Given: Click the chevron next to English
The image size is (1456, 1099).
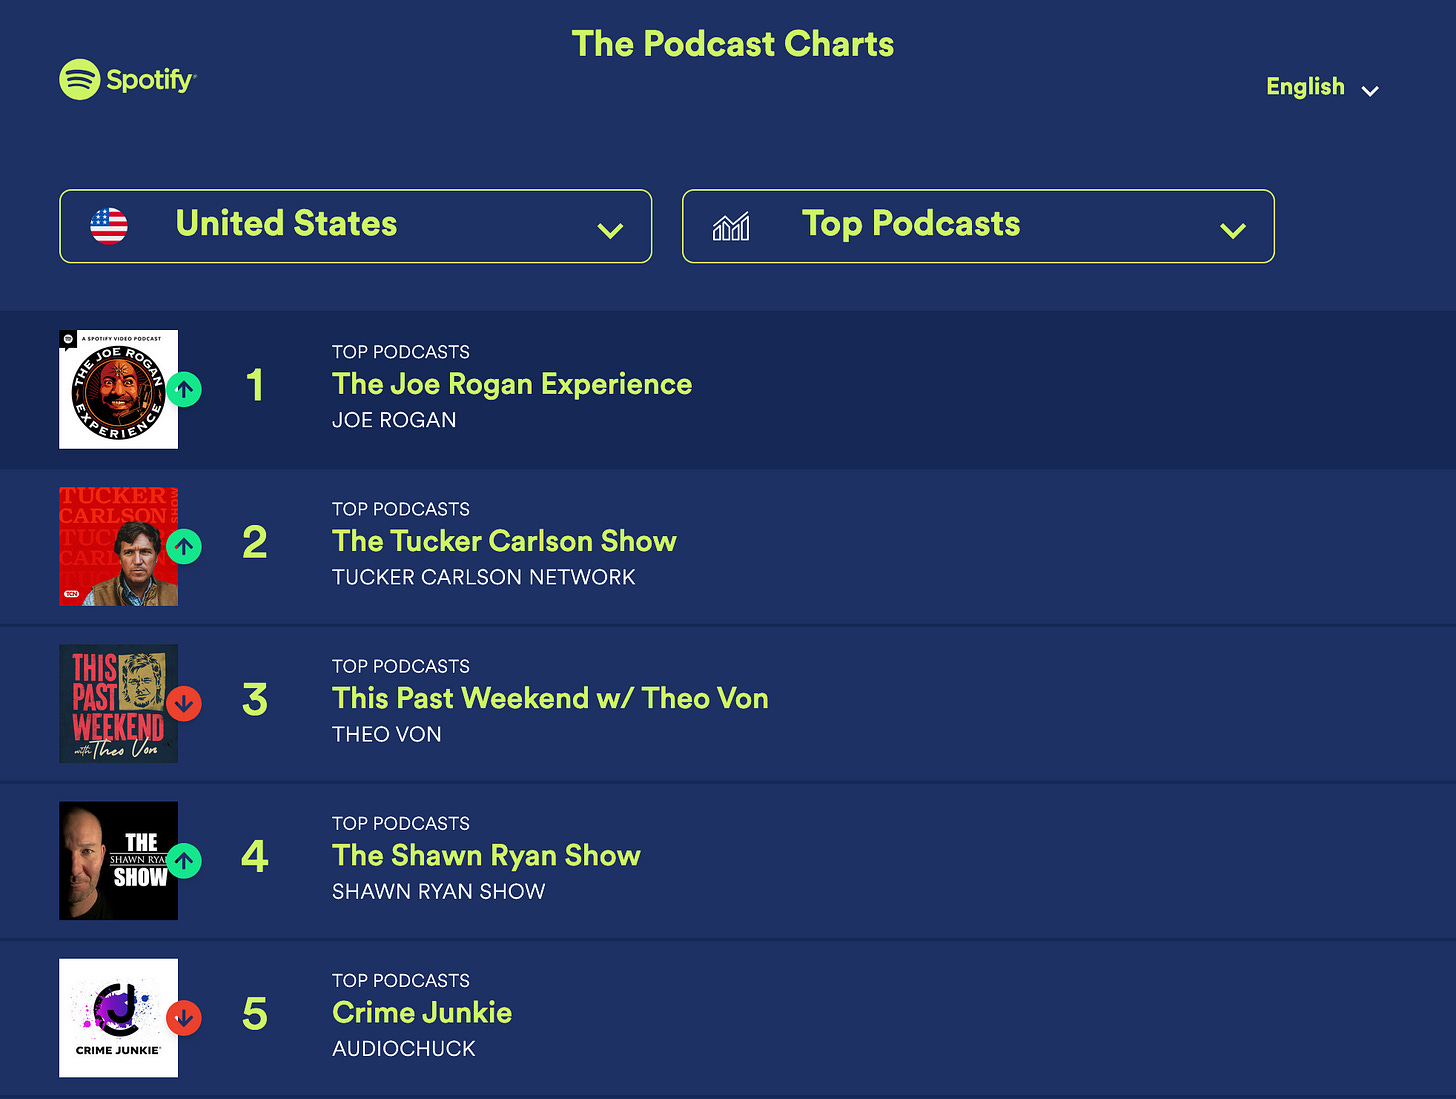Looking at the screenshot, I should (x=1370, y=90).
